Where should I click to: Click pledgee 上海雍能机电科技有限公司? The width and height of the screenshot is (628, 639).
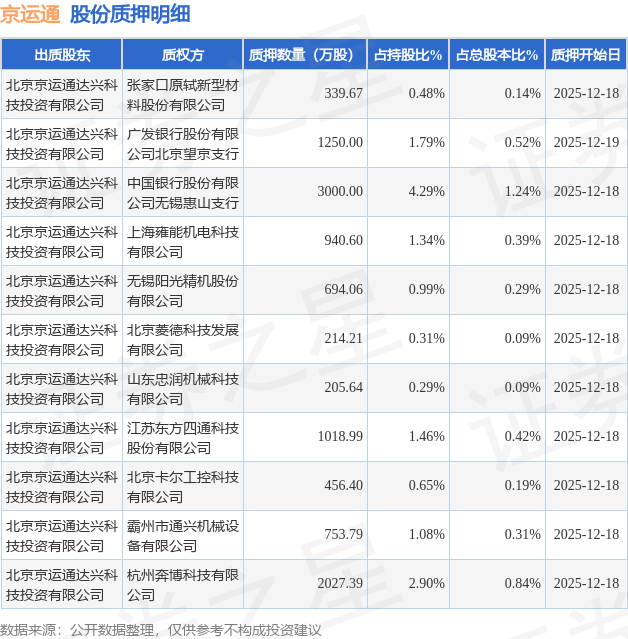coord(183,242)
